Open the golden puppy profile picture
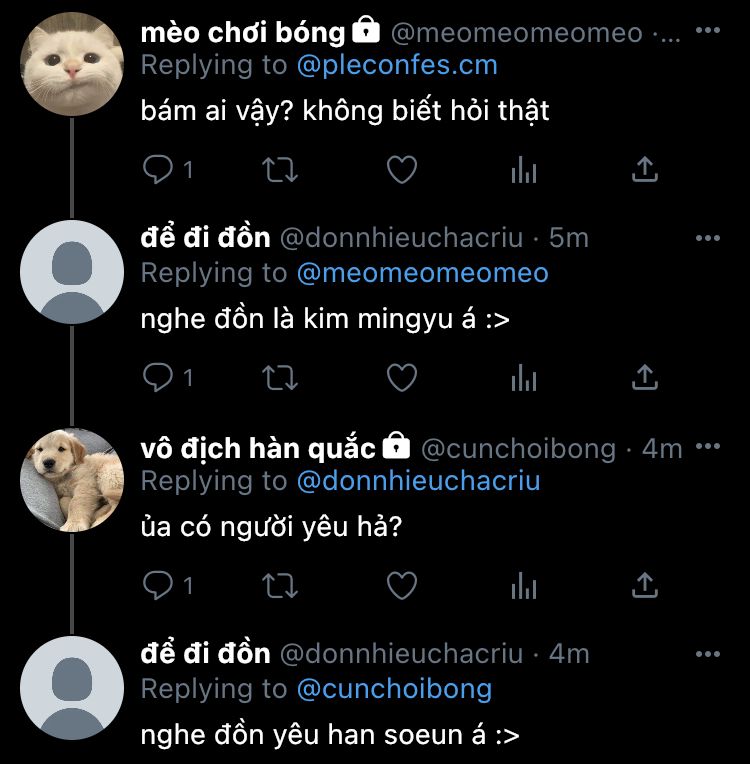The height and width of the screenshot is (764, 750). [x=72, y=479]
